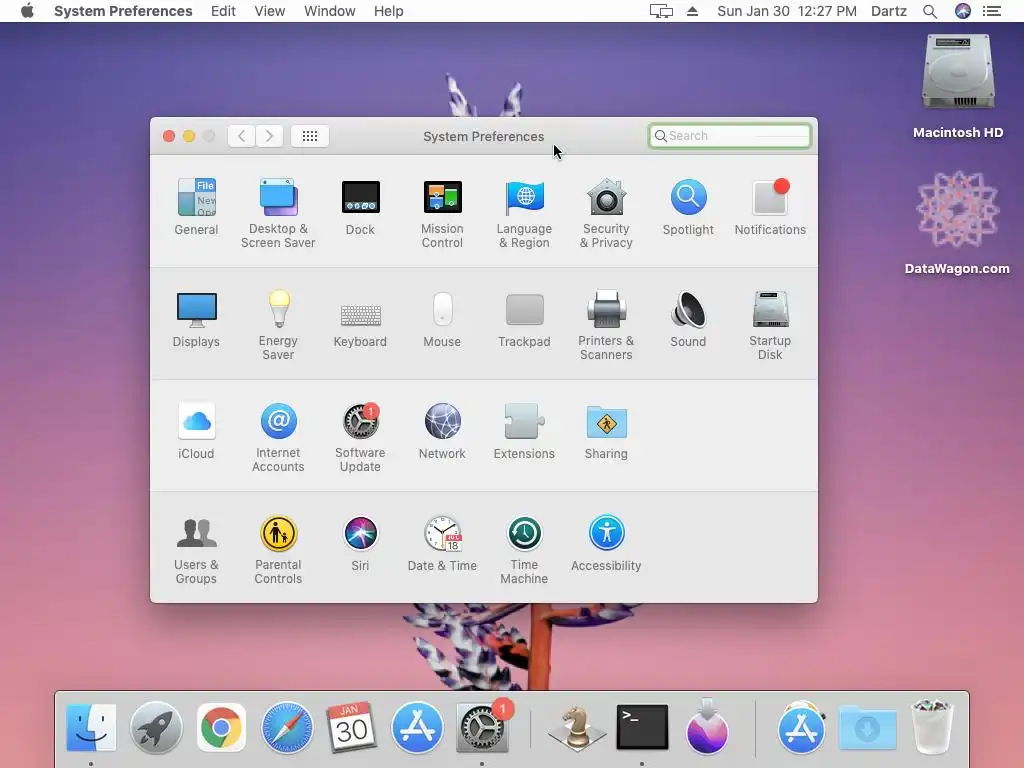1024x768 pixels.
Task: Open Security & Privacy pane
Action: [606, 213]
